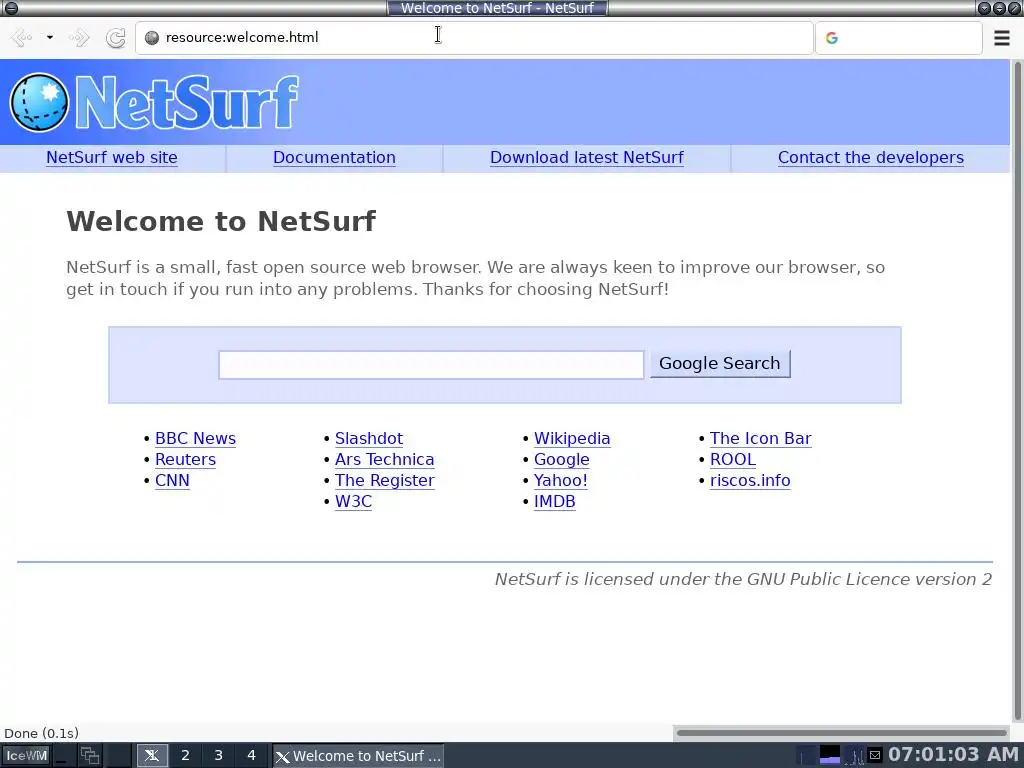The image size is (1024, 768).
Task: Click the memory monitor in system tray
Action: click(x=830, y=756)
